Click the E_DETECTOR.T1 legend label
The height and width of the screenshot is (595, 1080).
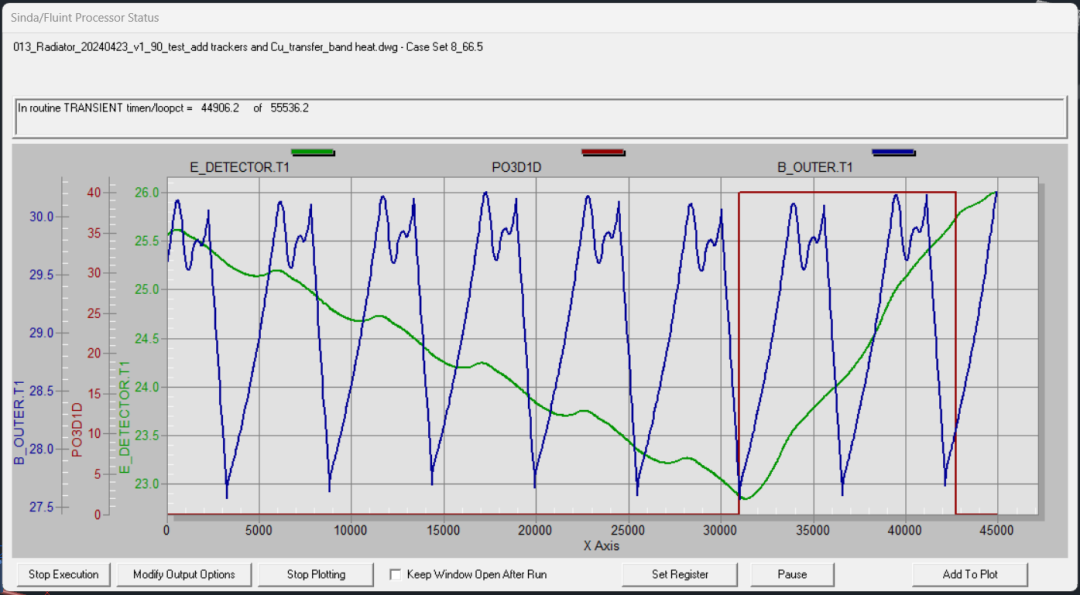pos(240,167)
